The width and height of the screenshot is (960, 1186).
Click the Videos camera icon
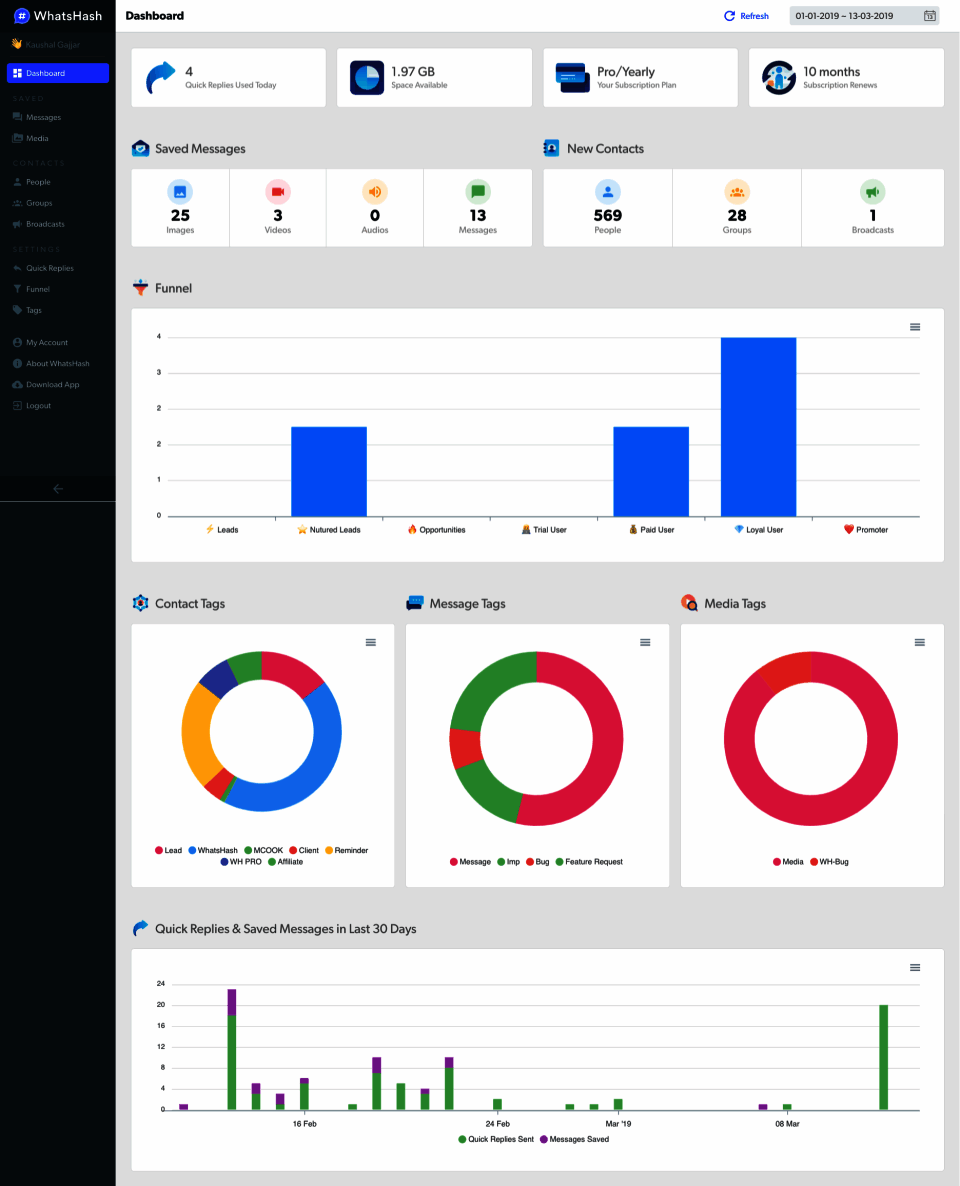coord(278,192)
